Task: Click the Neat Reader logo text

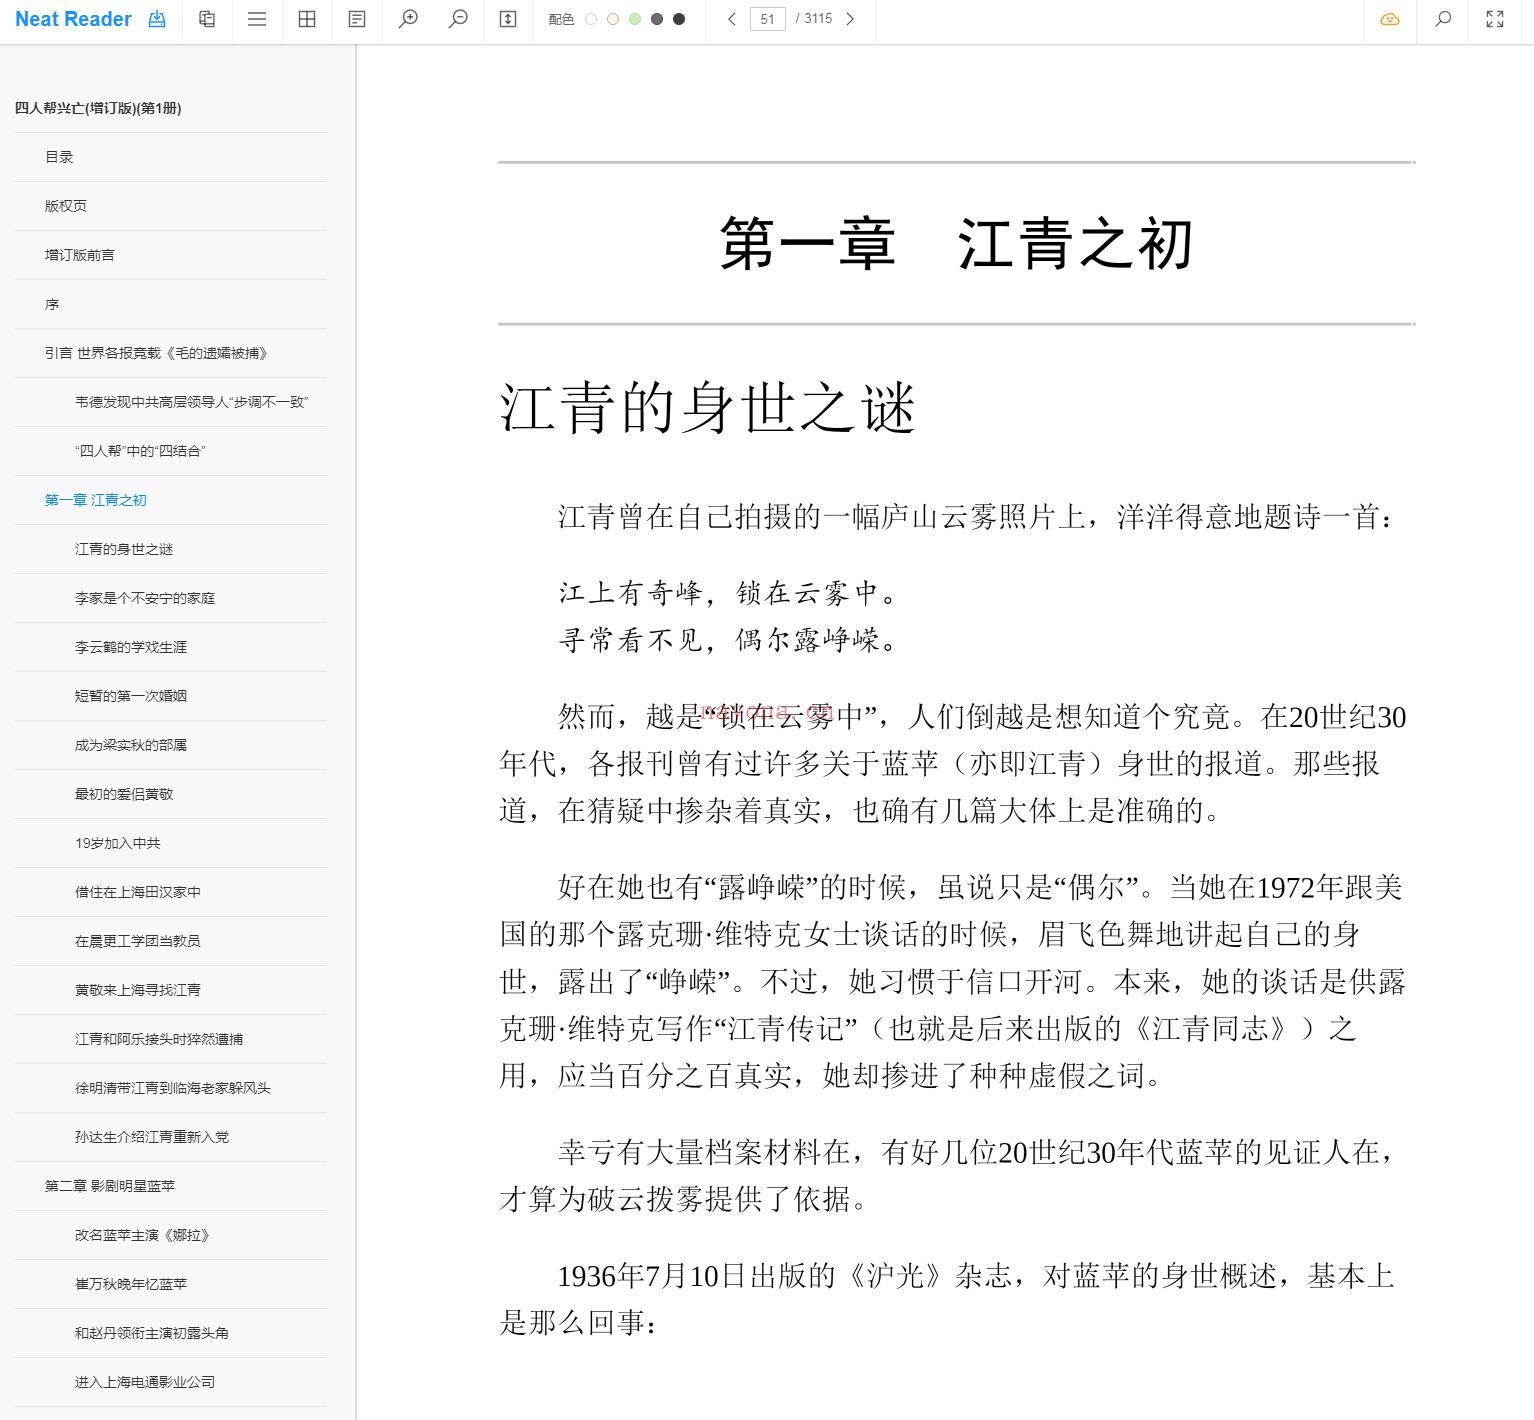Action: 73,19
